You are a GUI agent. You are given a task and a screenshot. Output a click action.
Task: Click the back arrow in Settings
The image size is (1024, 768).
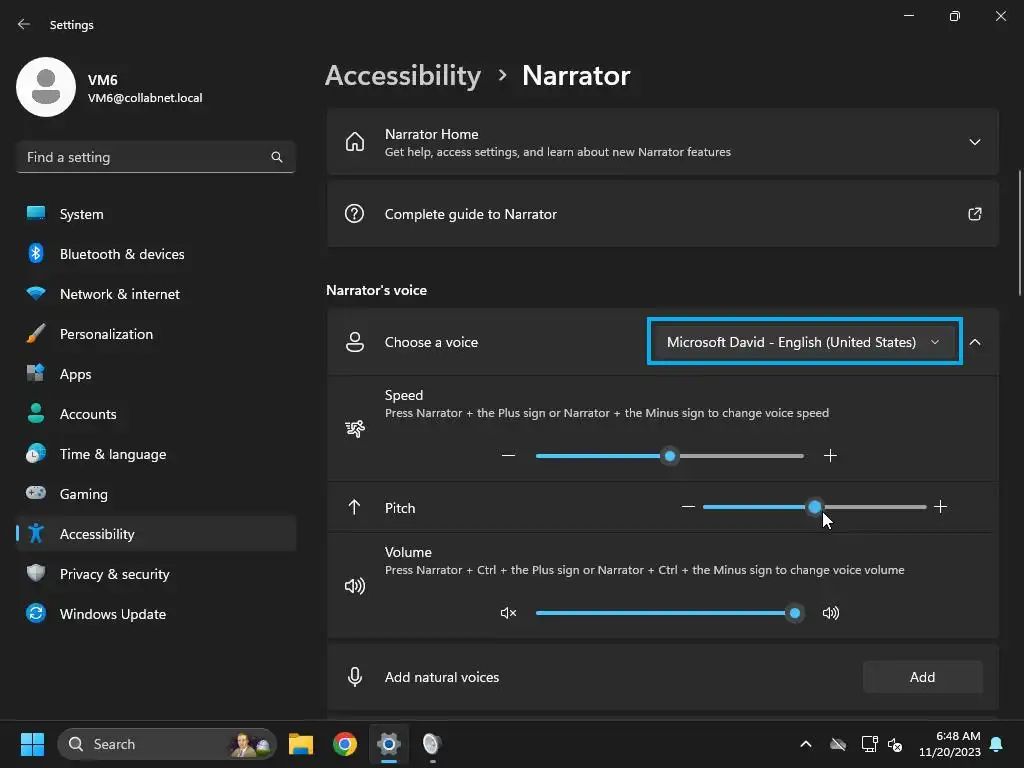coord(24,24)
